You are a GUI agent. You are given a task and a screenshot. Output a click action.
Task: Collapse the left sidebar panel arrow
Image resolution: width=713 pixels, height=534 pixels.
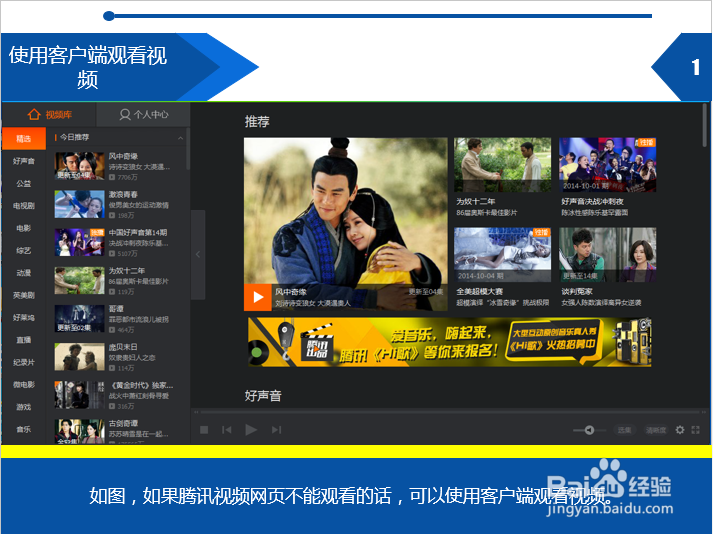pyautogui.click(x=198, y=254)
